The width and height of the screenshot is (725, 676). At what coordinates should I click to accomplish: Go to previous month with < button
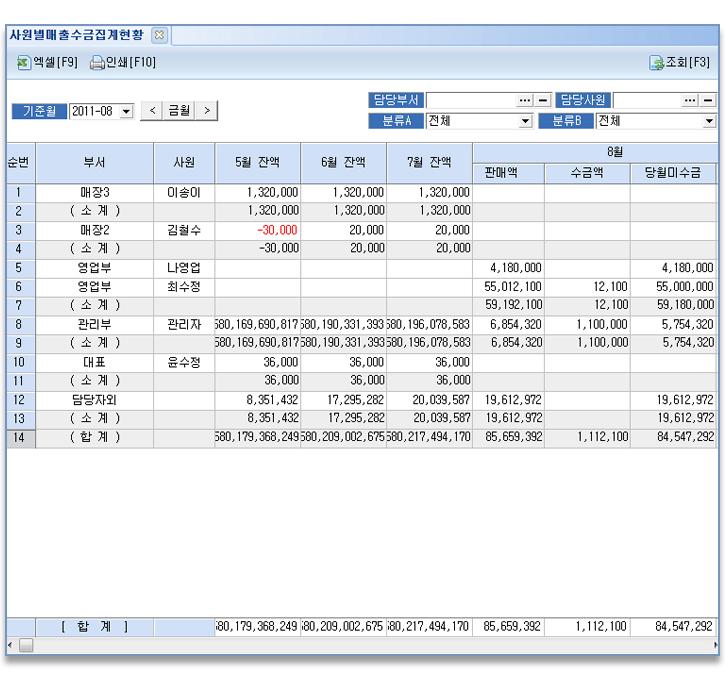(x=152, y=110)
